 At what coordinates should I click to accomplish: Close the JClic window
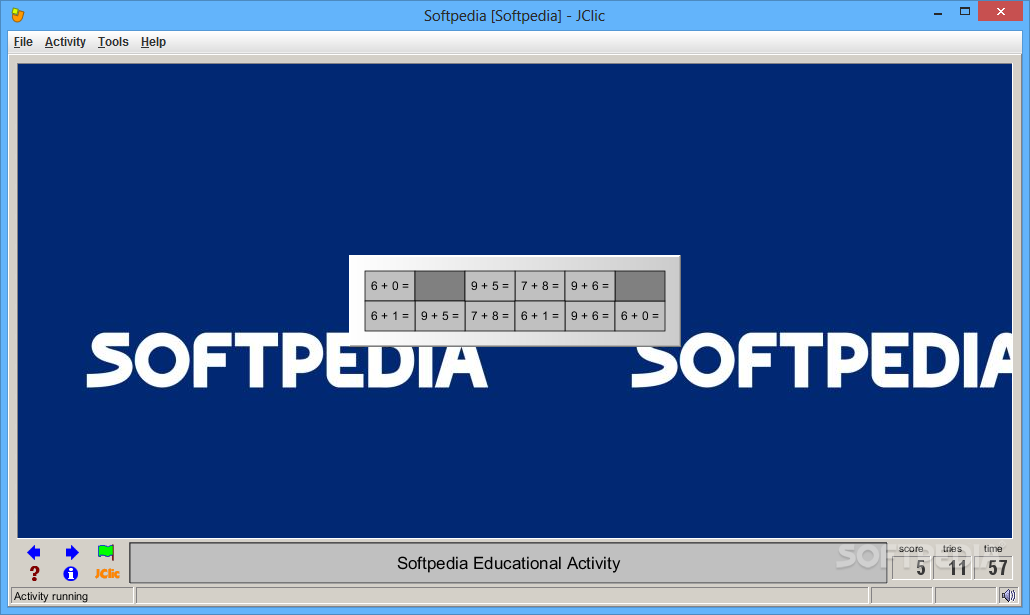click(x=1001, y=12)
